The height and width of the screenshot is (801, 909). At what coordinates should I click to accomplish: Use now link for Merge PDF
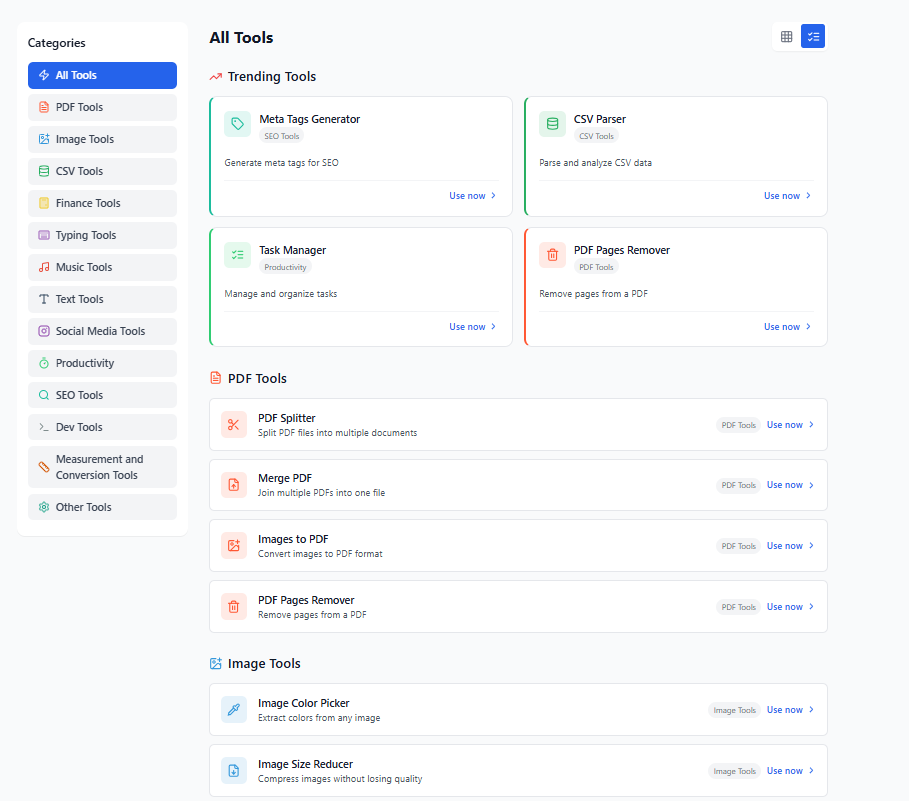click(x=790, y=485)
